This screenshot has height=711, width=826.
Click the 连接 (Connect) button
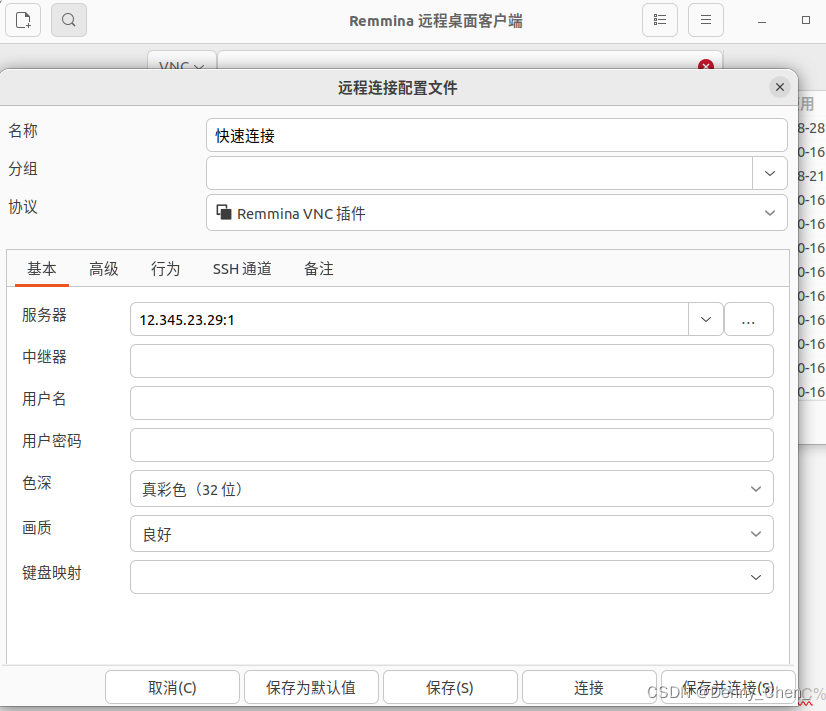point(589,688)
